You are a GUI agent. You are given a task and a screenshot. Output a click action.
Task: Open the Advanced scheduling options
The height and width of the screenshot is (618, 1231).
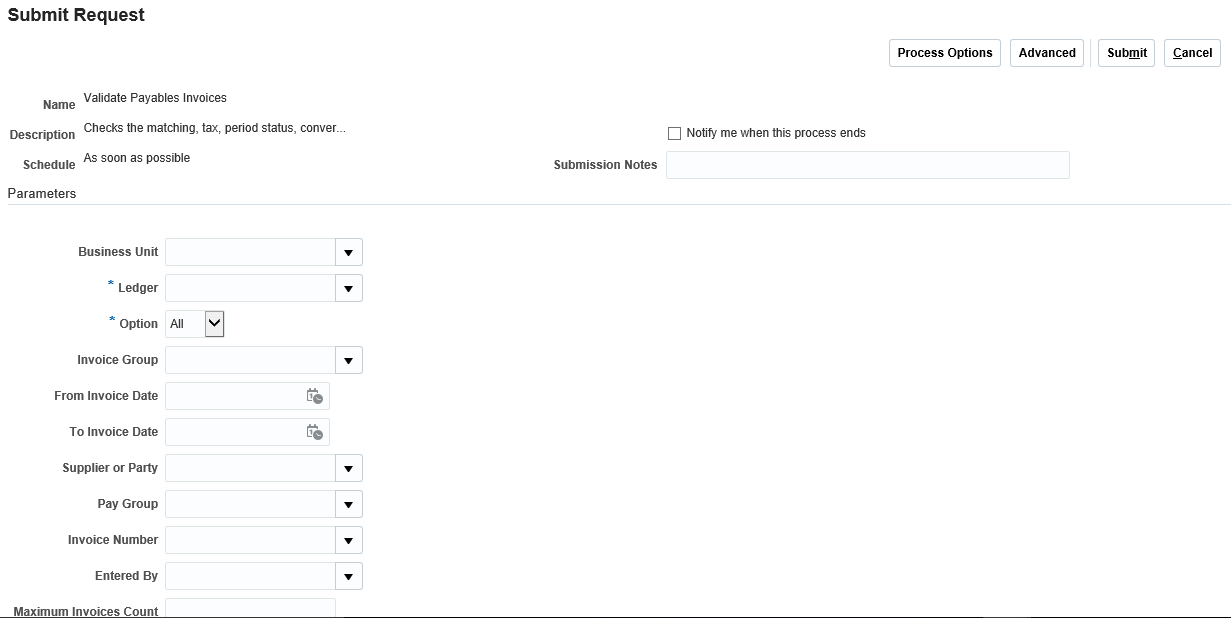point(1046,52)
